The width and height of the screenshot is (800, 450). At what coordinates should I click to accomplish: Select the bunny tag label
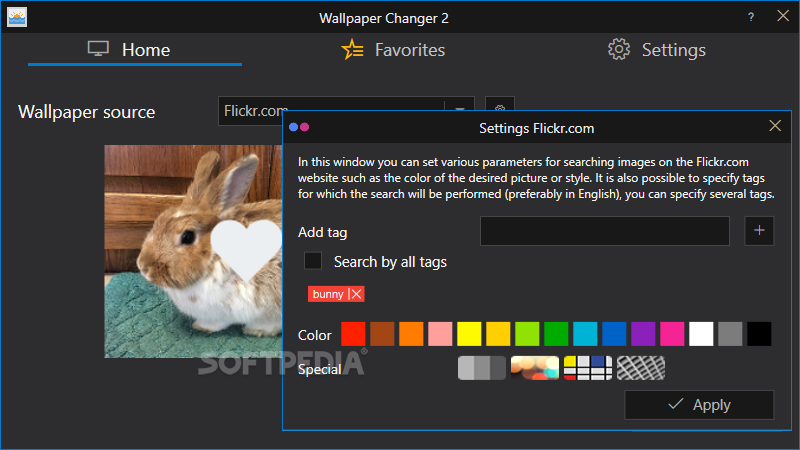tap(328, 294)
